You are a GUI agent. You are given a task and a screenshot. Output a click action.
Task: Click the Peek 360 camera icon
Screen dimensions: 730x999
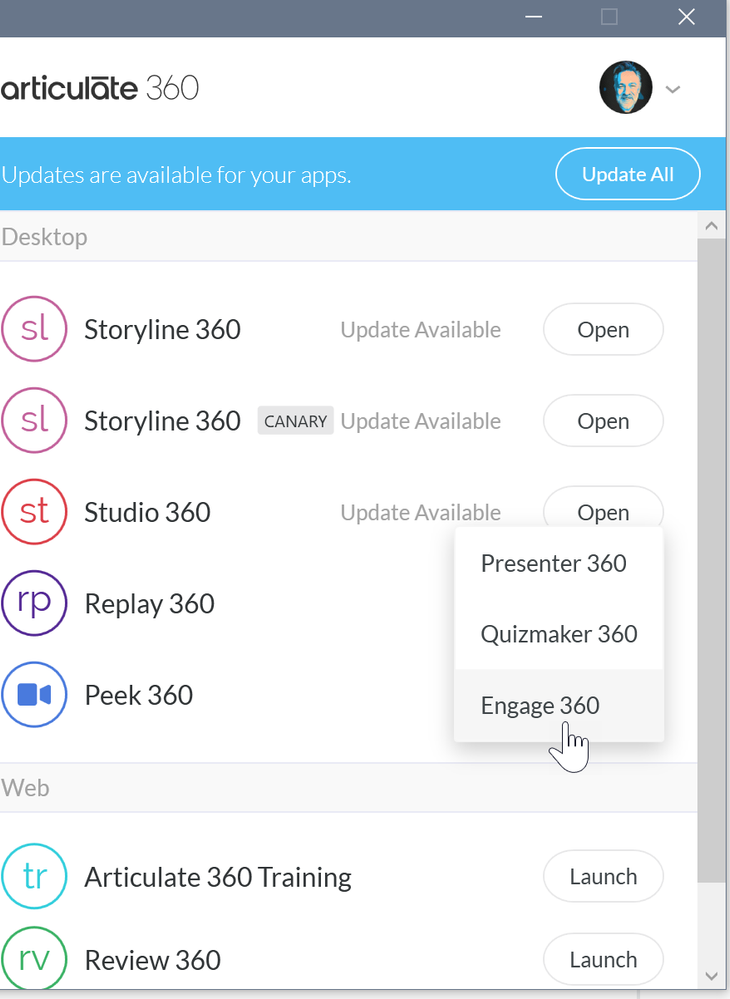[x=34, y=694]
